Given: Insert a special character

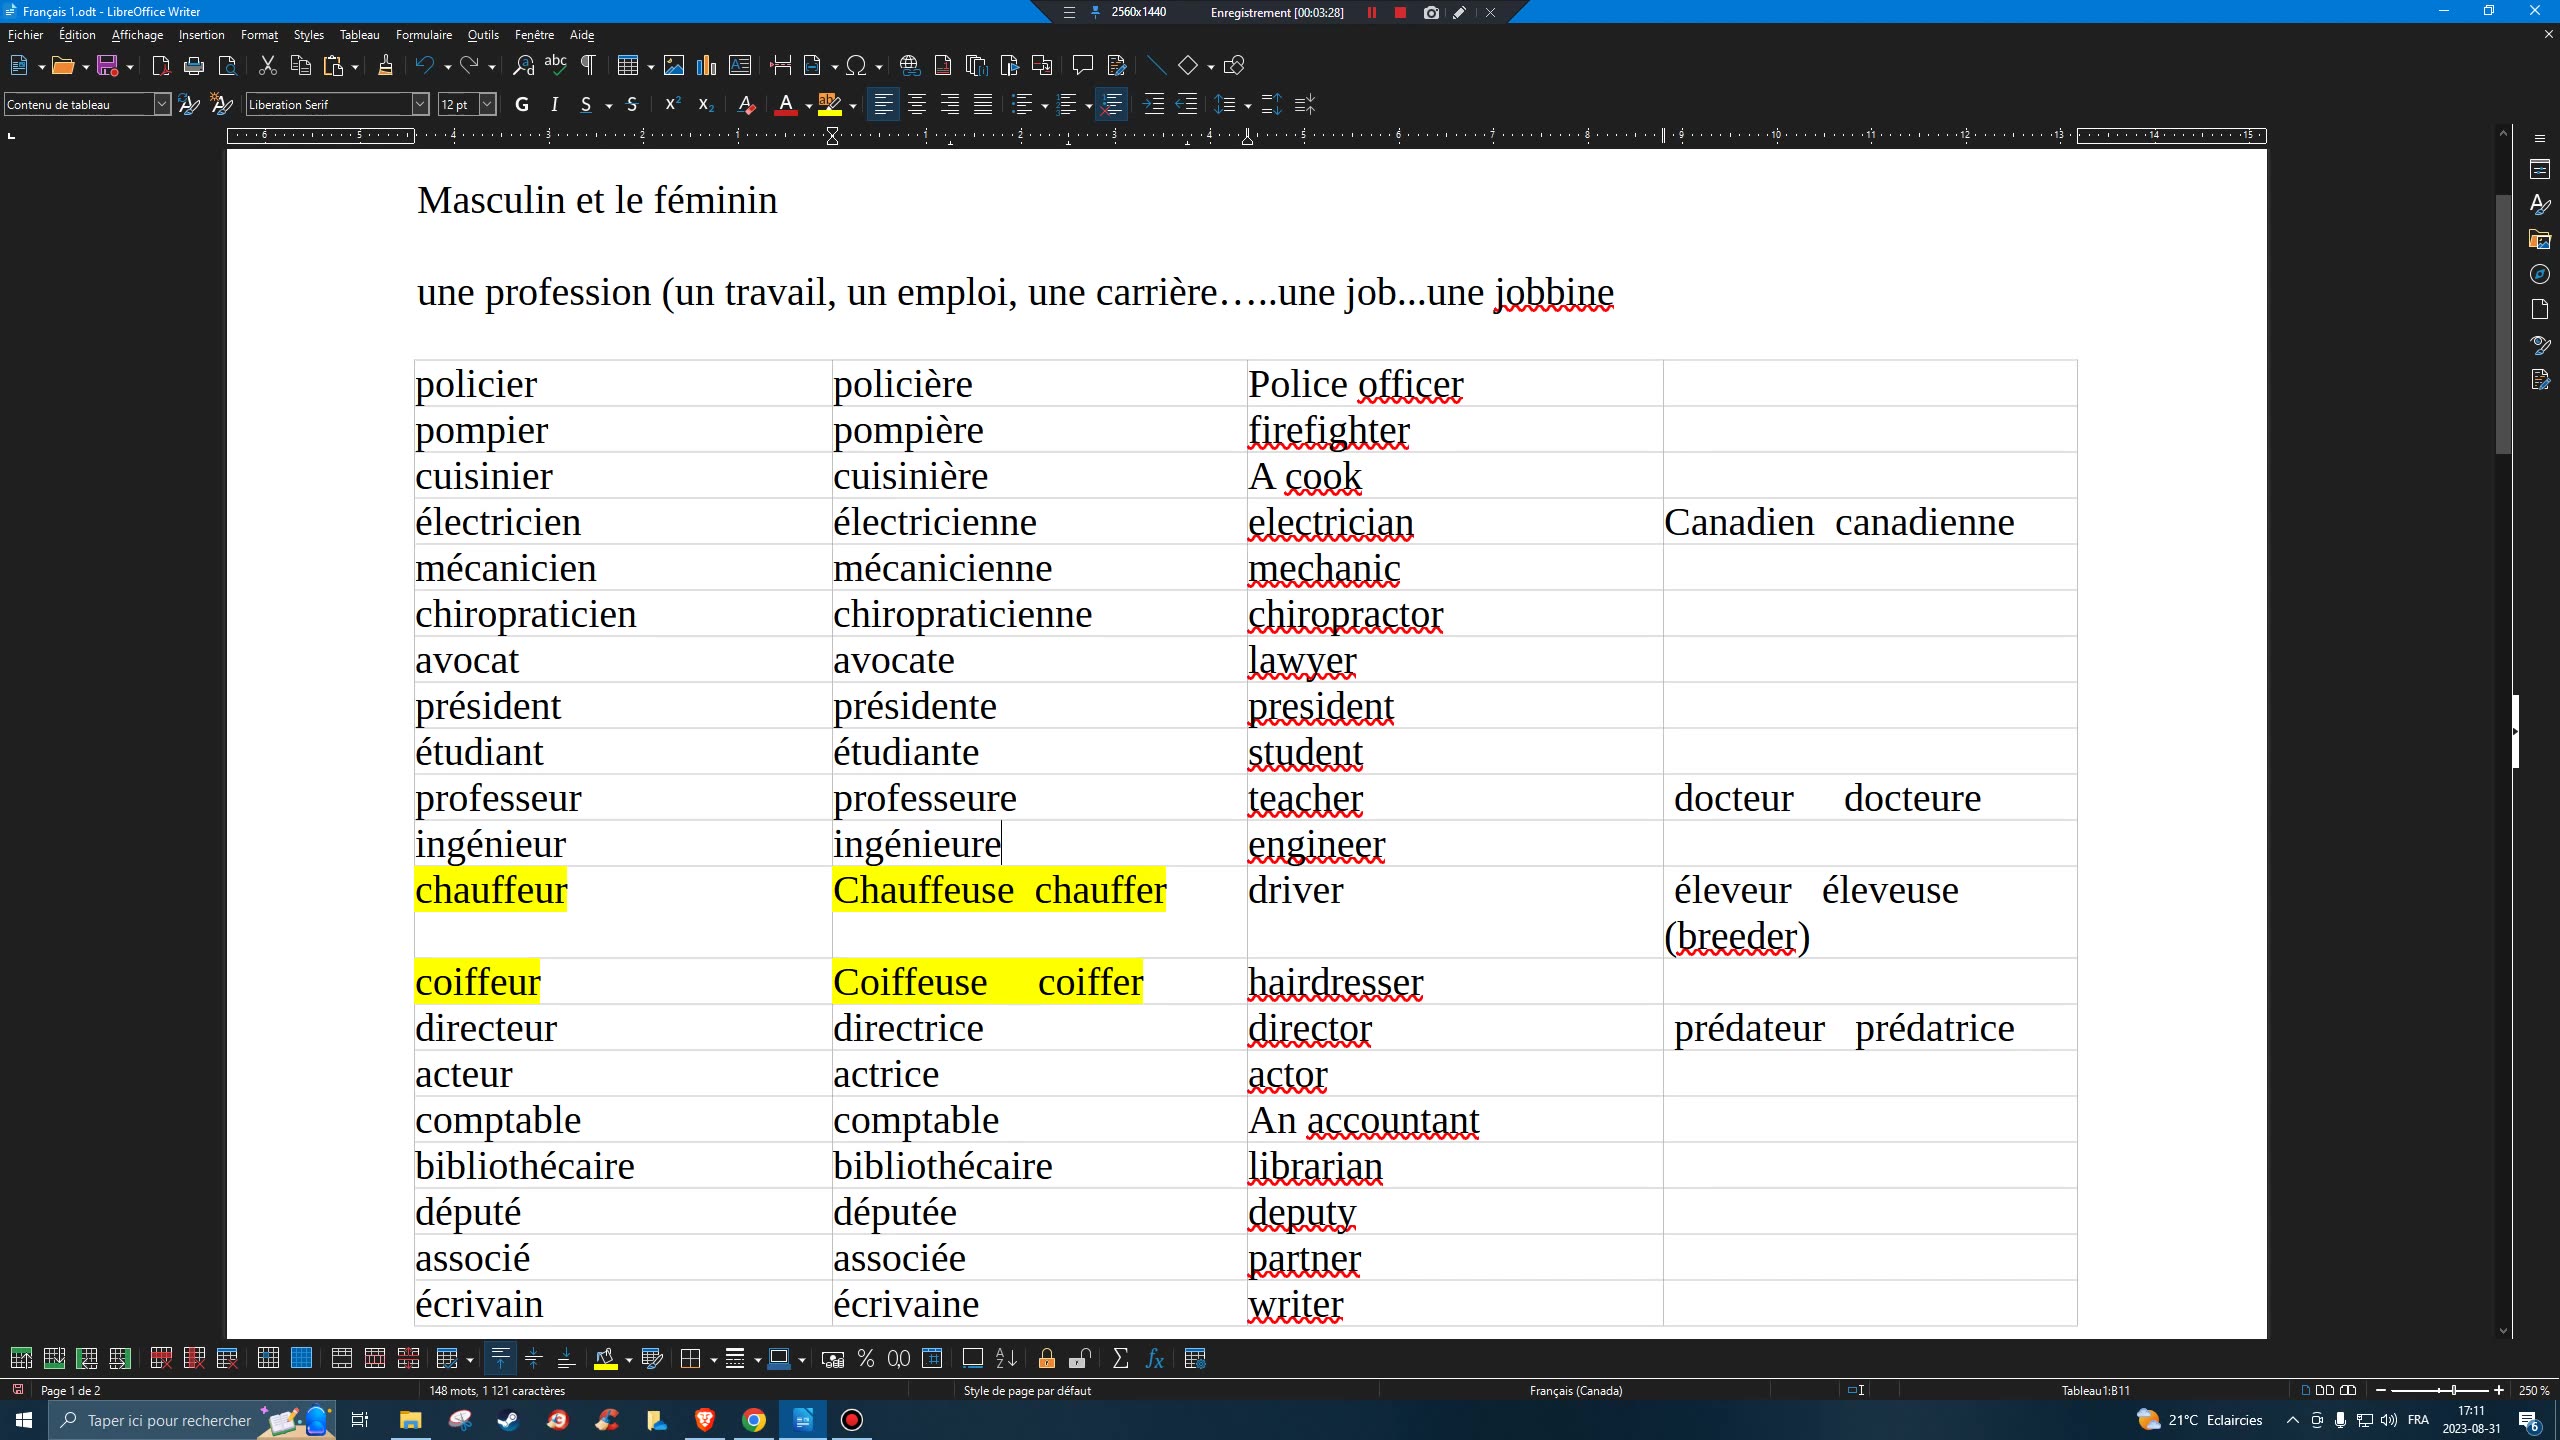Looking at the screenshot, I should pyautogui.click(x=857, y=65).
